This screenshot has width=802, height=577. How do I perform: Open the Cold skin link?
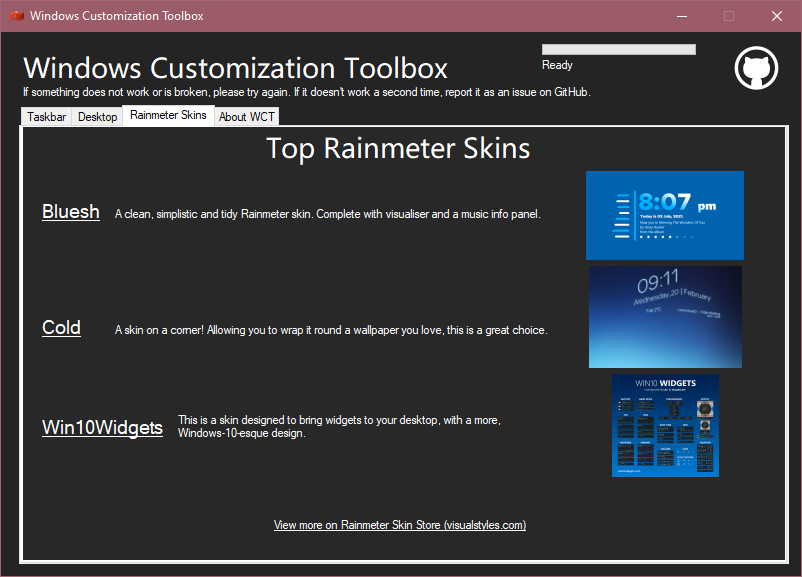click(x=61, y=327)
